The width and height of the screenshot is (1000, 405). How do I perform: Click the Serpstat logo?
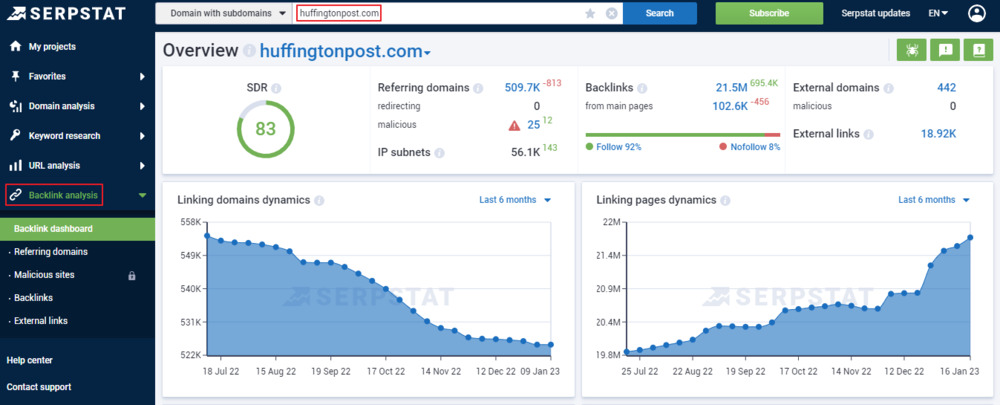(x=67, y=13)
